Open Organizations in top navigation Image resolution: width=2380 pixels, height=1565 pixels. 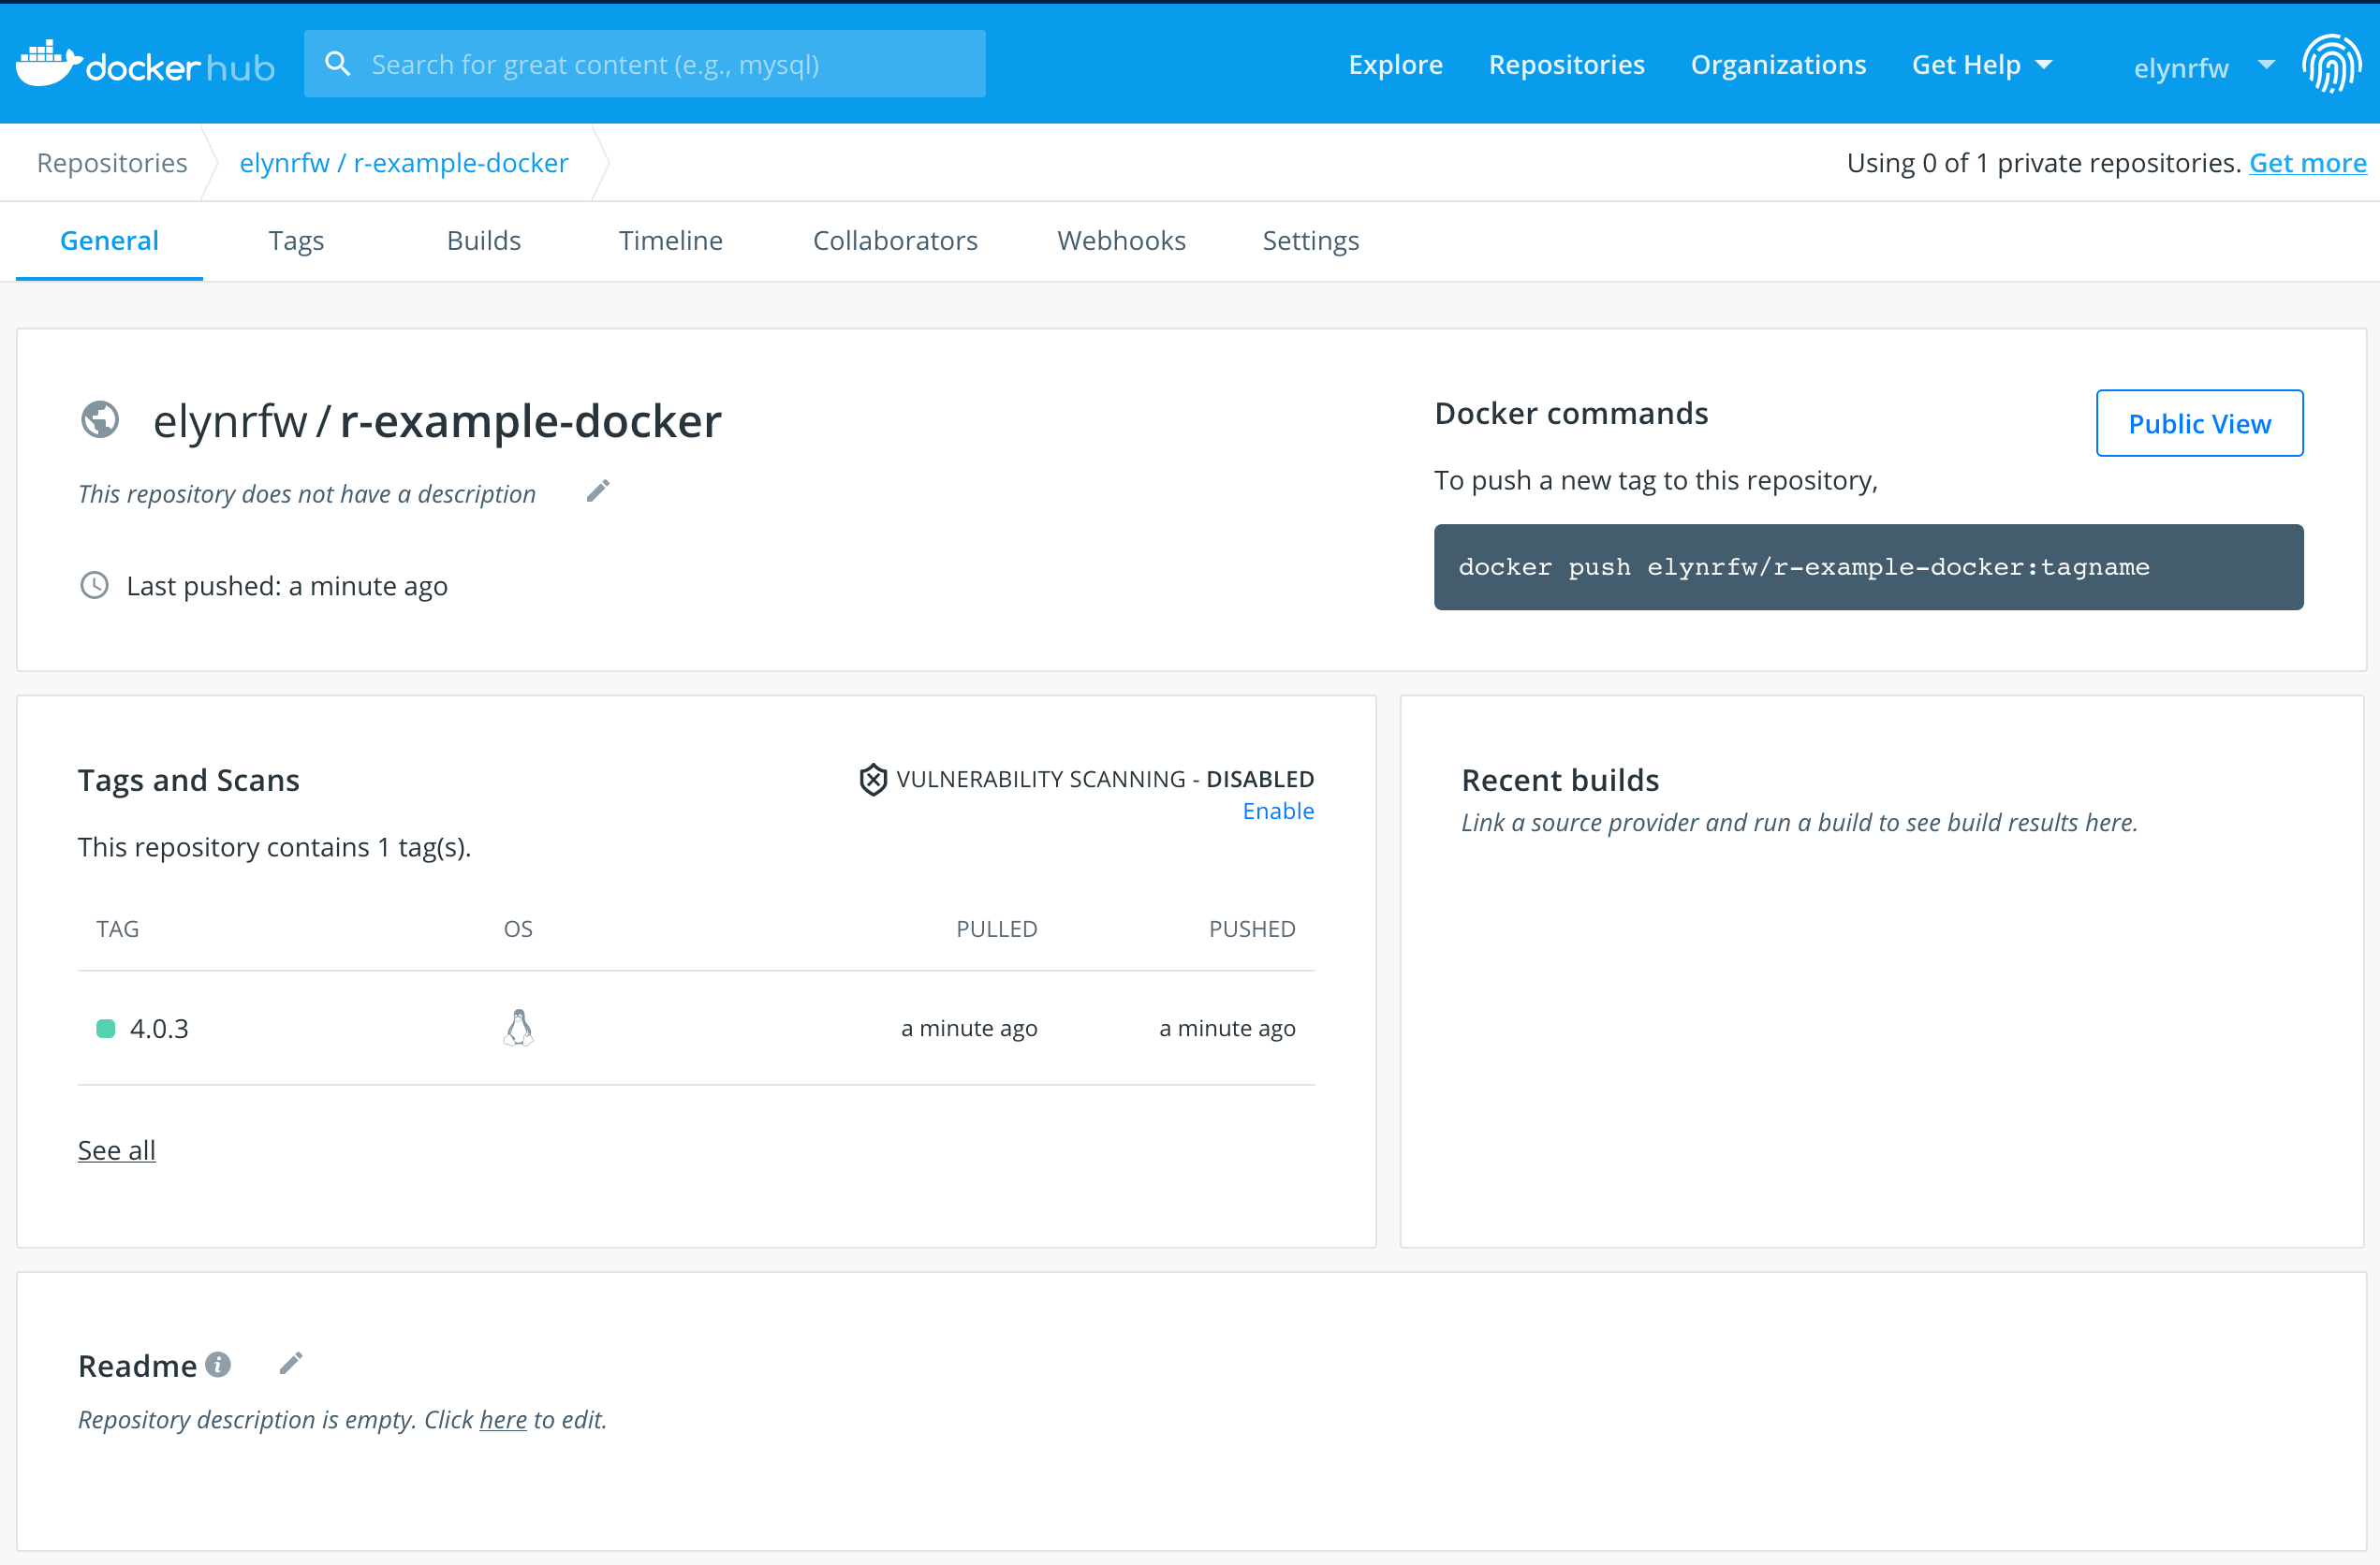1778,64
